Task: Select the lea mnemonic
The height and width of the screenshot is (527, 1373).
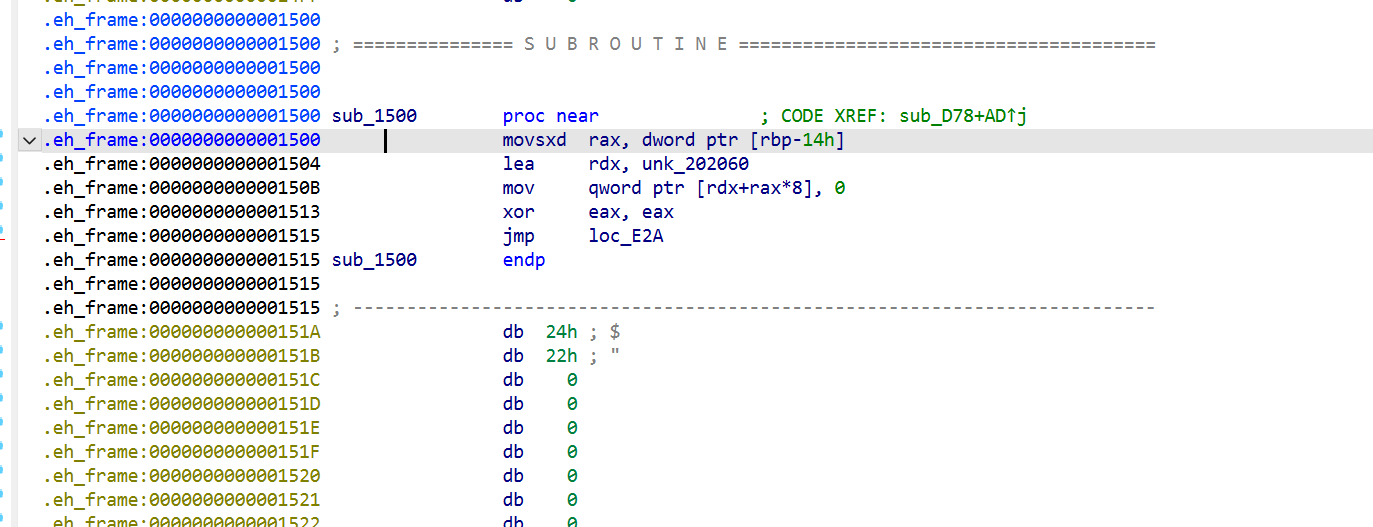Action: [519, 164]
